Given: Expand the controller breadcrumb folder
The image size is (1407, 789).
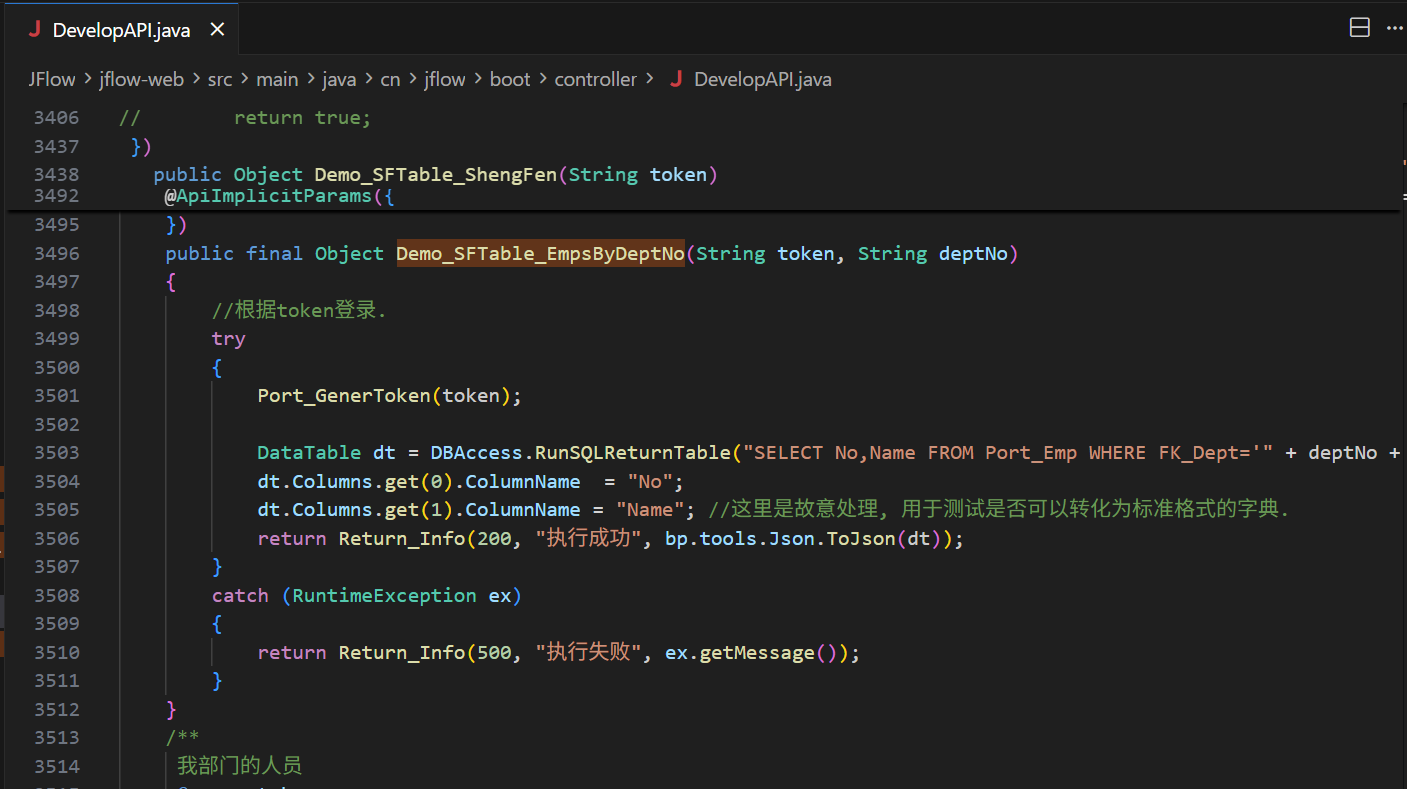Looking at the screenshot, I should (x=595, y=79).
